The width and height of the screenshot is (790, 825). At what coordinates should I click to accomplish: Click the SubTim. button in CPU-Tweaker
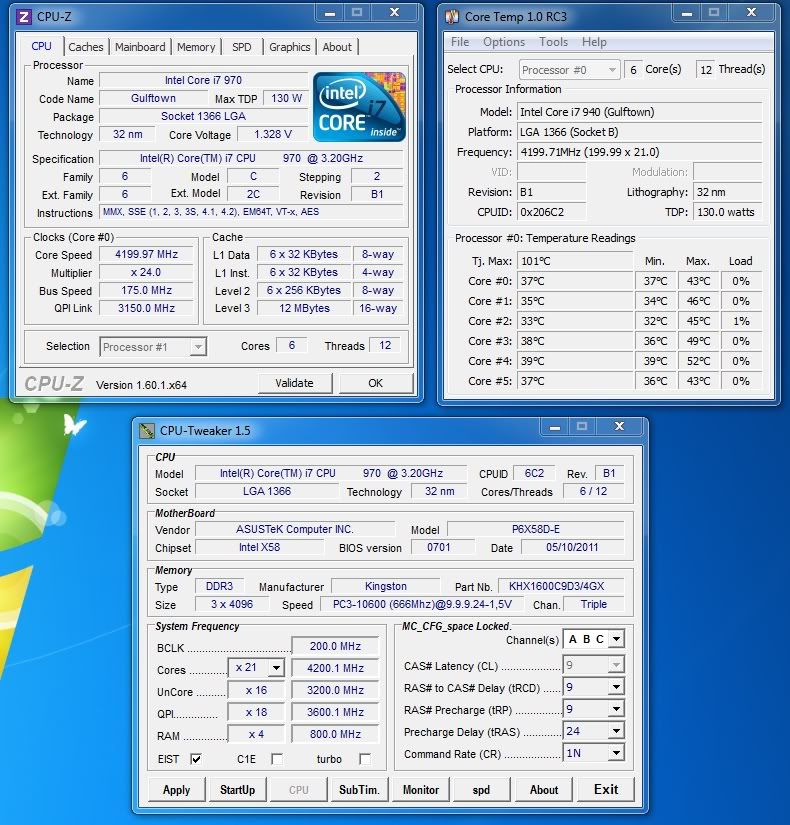pyautogui.click(x=359, y=790)
